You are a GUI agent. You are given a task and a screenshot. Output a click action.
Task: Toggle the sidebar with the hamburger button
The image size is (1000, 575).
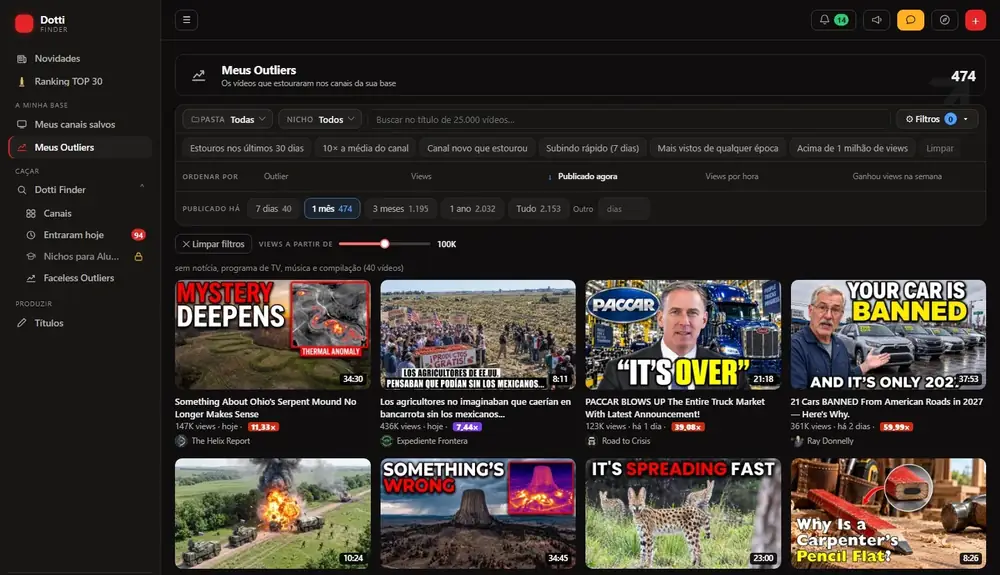click(186, 20)
